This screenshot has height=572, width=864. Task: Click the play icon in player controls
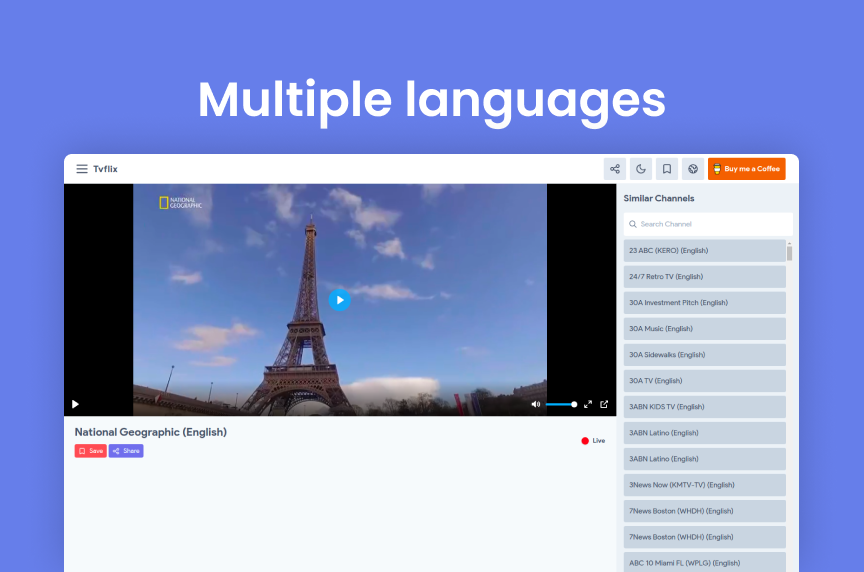75,404
